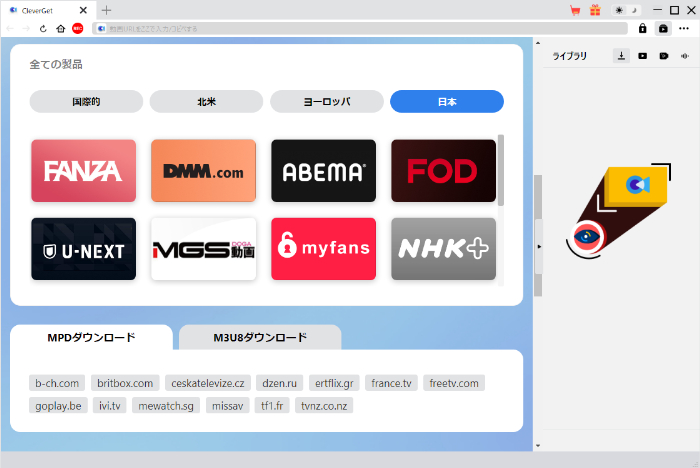Image resolution: width=700 pixels, height=468 pixels.
Task: Reload page with refresh icon
Action: coord(43,29)
